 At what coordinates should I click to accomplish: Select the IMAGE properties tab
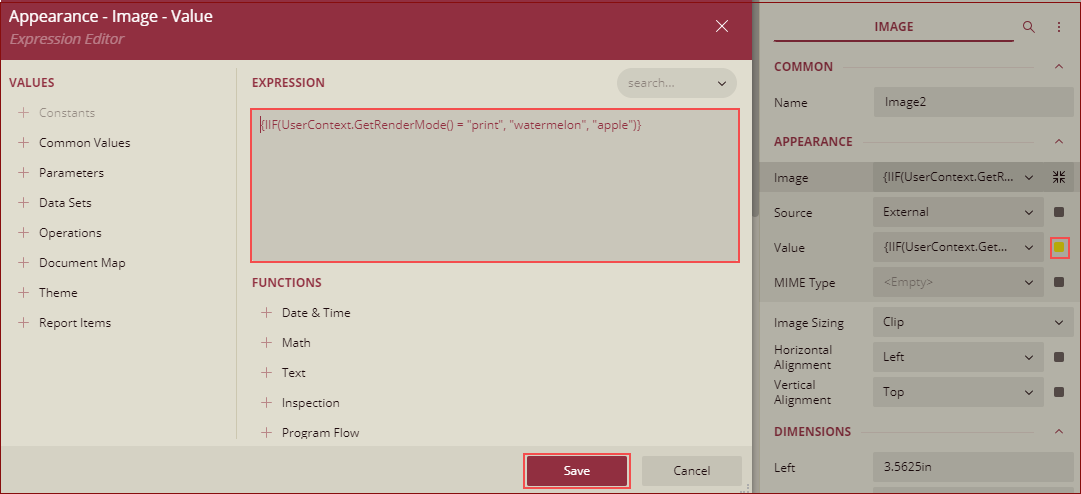pyautogui.click(x=893, y=27)
